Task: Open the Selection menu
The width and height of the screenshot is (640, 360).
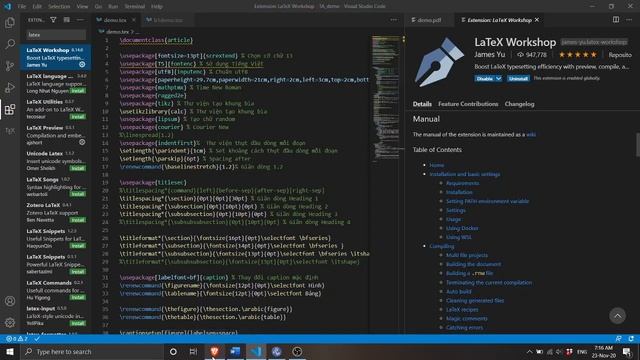Action: click(x=59, y=7)
